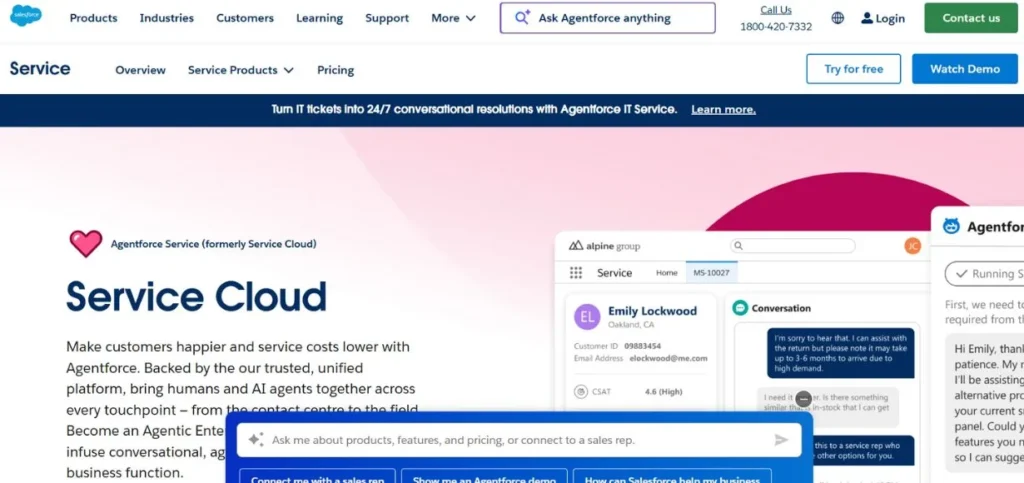Open the globe language selector icon
Screen dimensions: 1024x483
838,18
